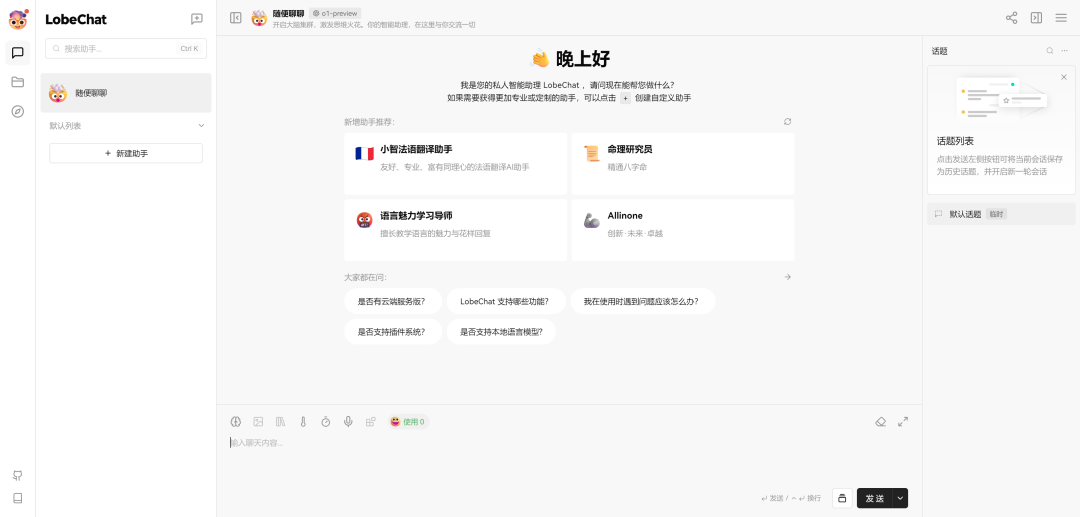Open the Chat section in left rail

tap(18, 52)
